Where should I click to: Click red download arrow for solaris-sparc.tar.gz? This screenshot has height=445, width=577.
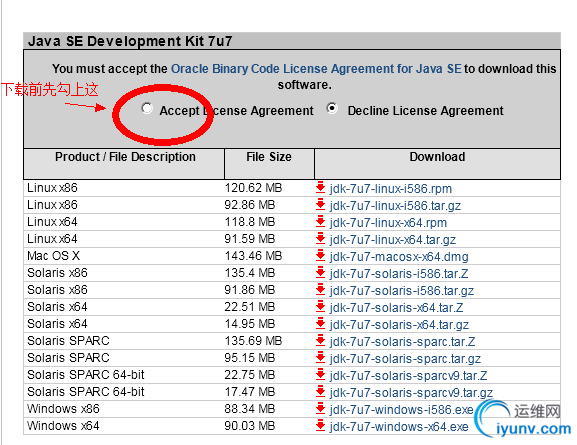coord(321,357)
